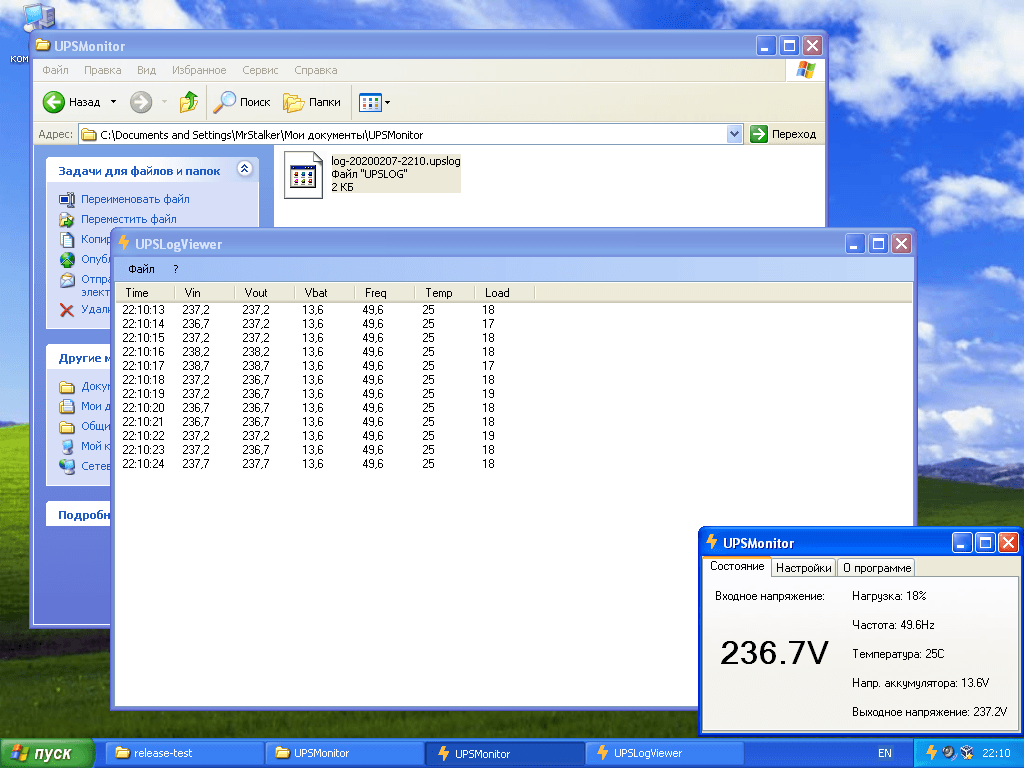Click the My Documents icon in Other places
Image resolution: width=1024 pixels, height=768 pixels.
67,406
